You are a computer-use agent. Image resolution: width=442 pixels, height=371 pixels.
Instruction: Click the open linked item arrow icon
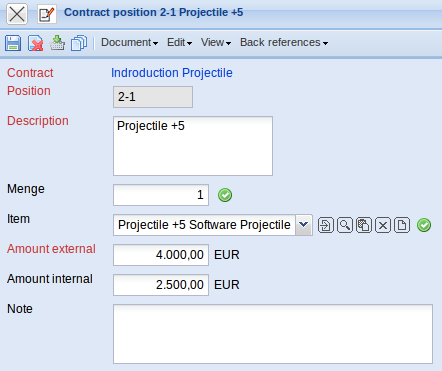[x=326, y=225]
